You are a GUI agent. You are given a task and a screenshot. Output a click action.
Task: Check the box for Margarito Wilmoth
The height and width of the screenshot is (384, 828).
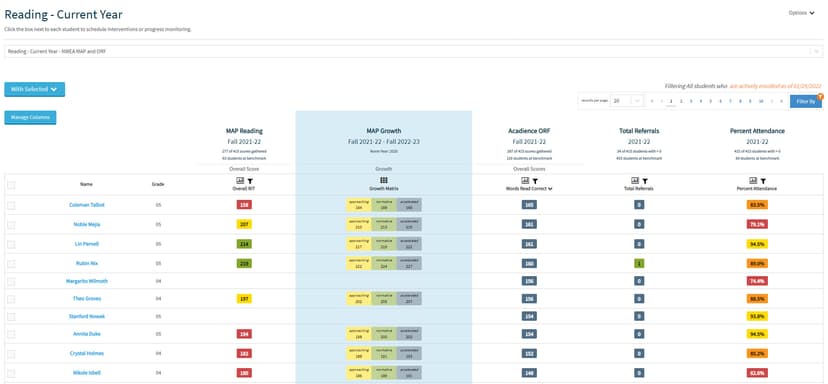tap(12, 282)
